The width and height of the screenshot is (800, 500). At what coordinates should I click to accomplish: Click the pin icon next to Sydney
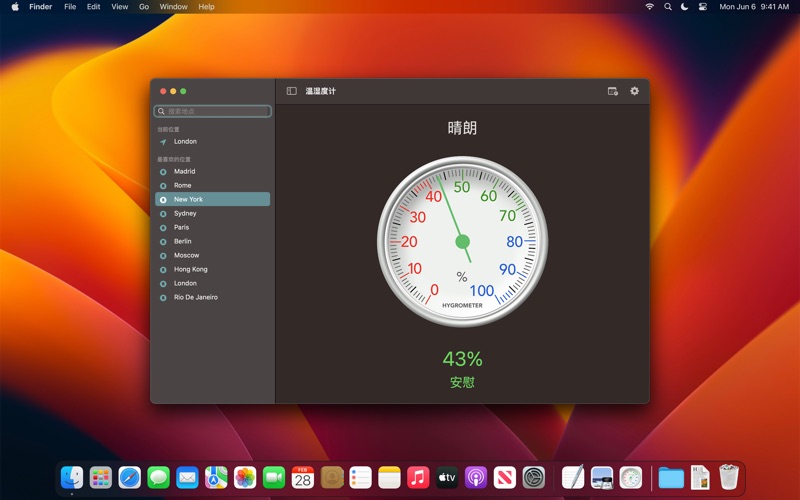(x=163, y=214)
